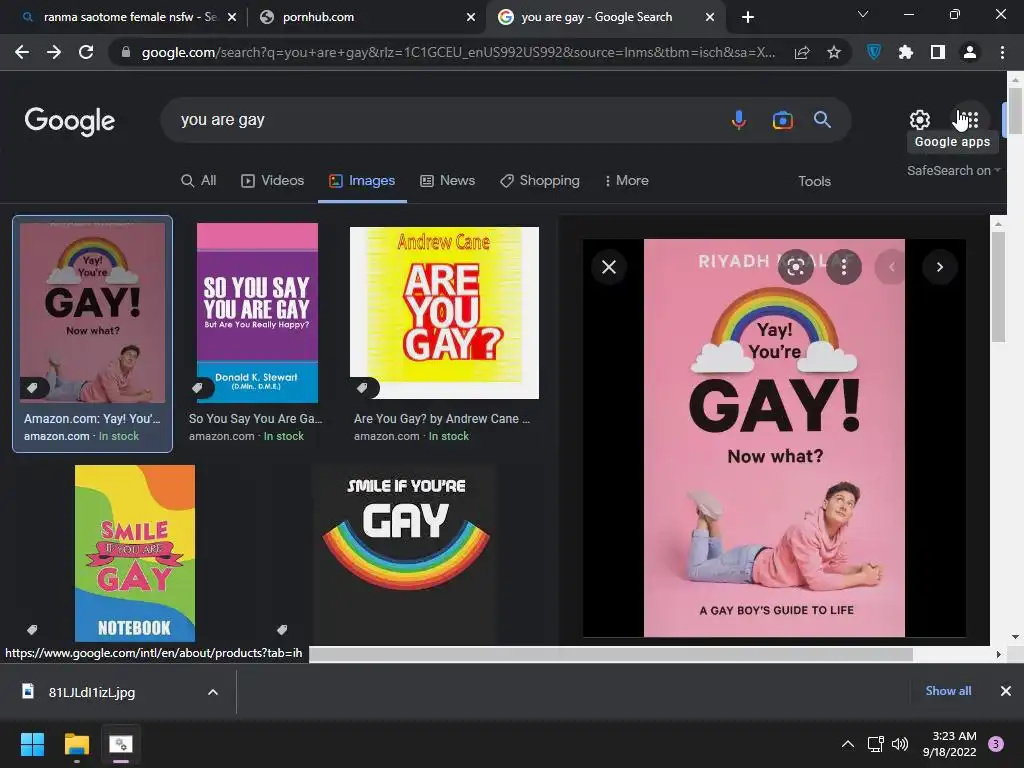Select Smile If You're Gay rainbow thumbnail
The width and height of the screenshot is (1024, 768).
click(406, 553)
